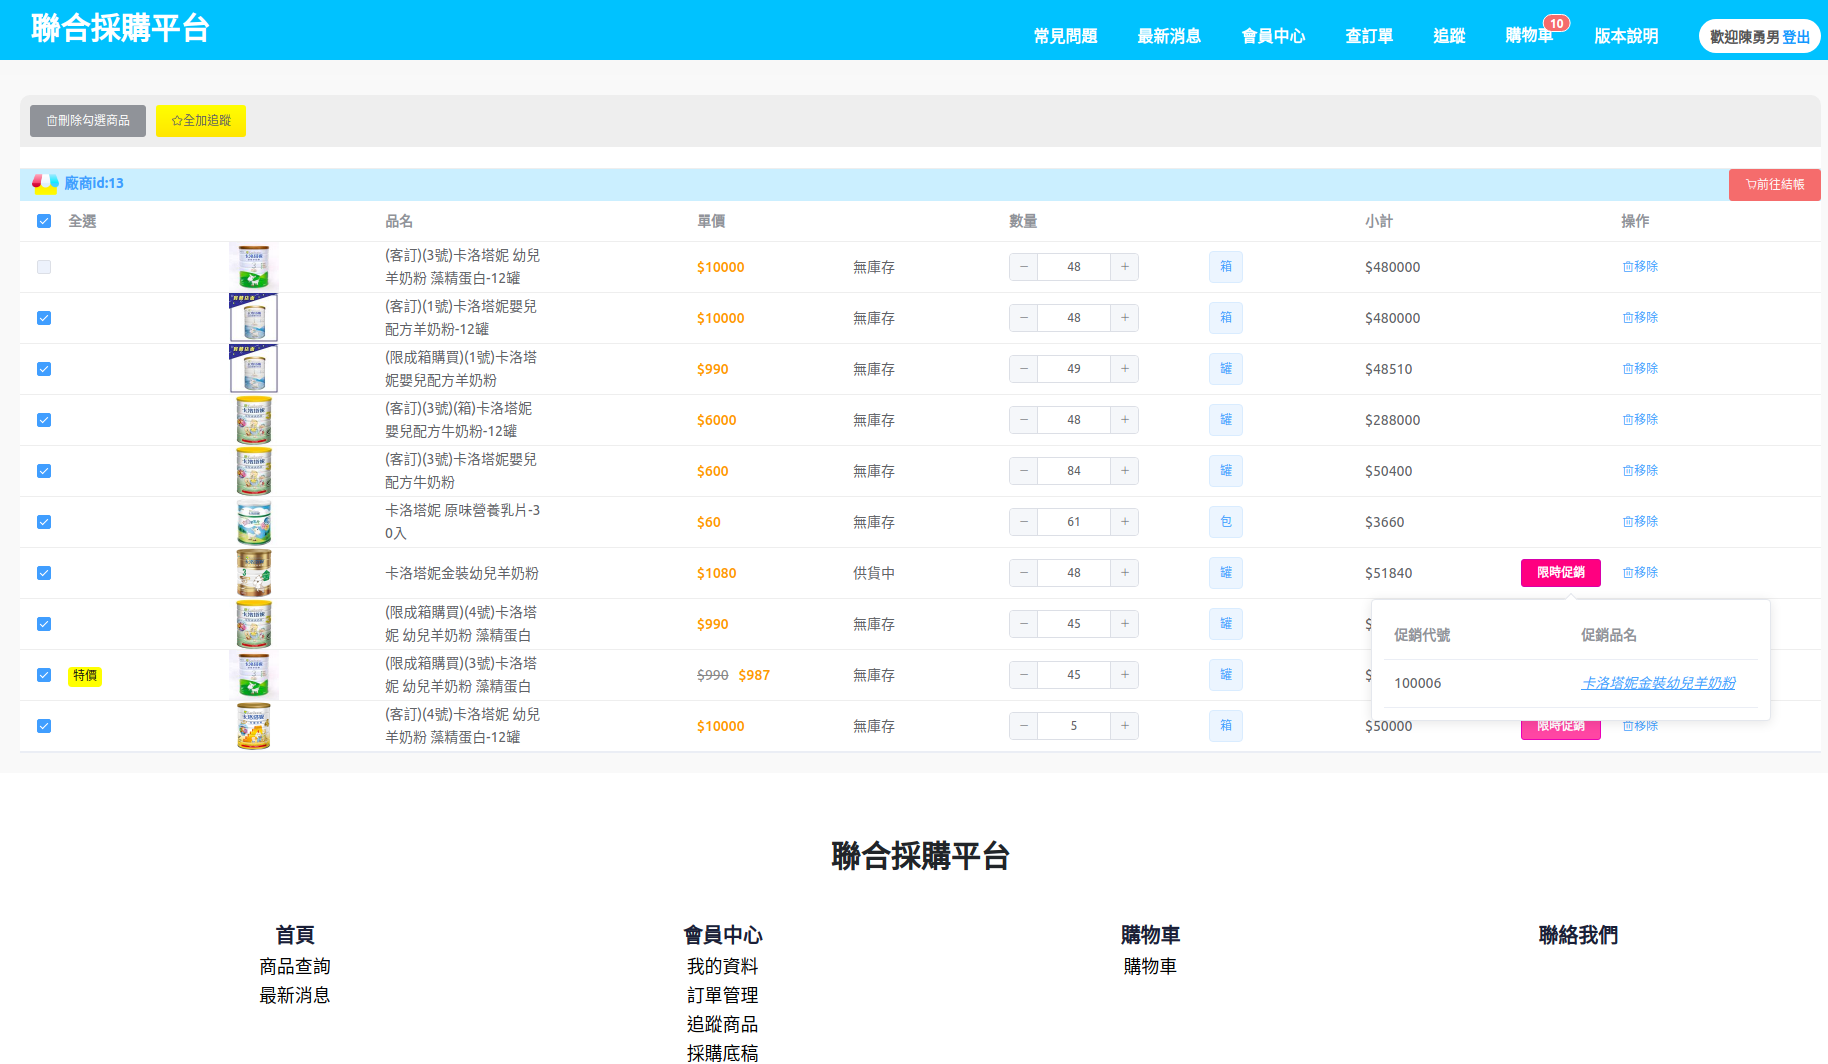Decrease quantity in $6000 牛奶粉-12罐 row
1828x1064 pixels.
[1023, 420]
